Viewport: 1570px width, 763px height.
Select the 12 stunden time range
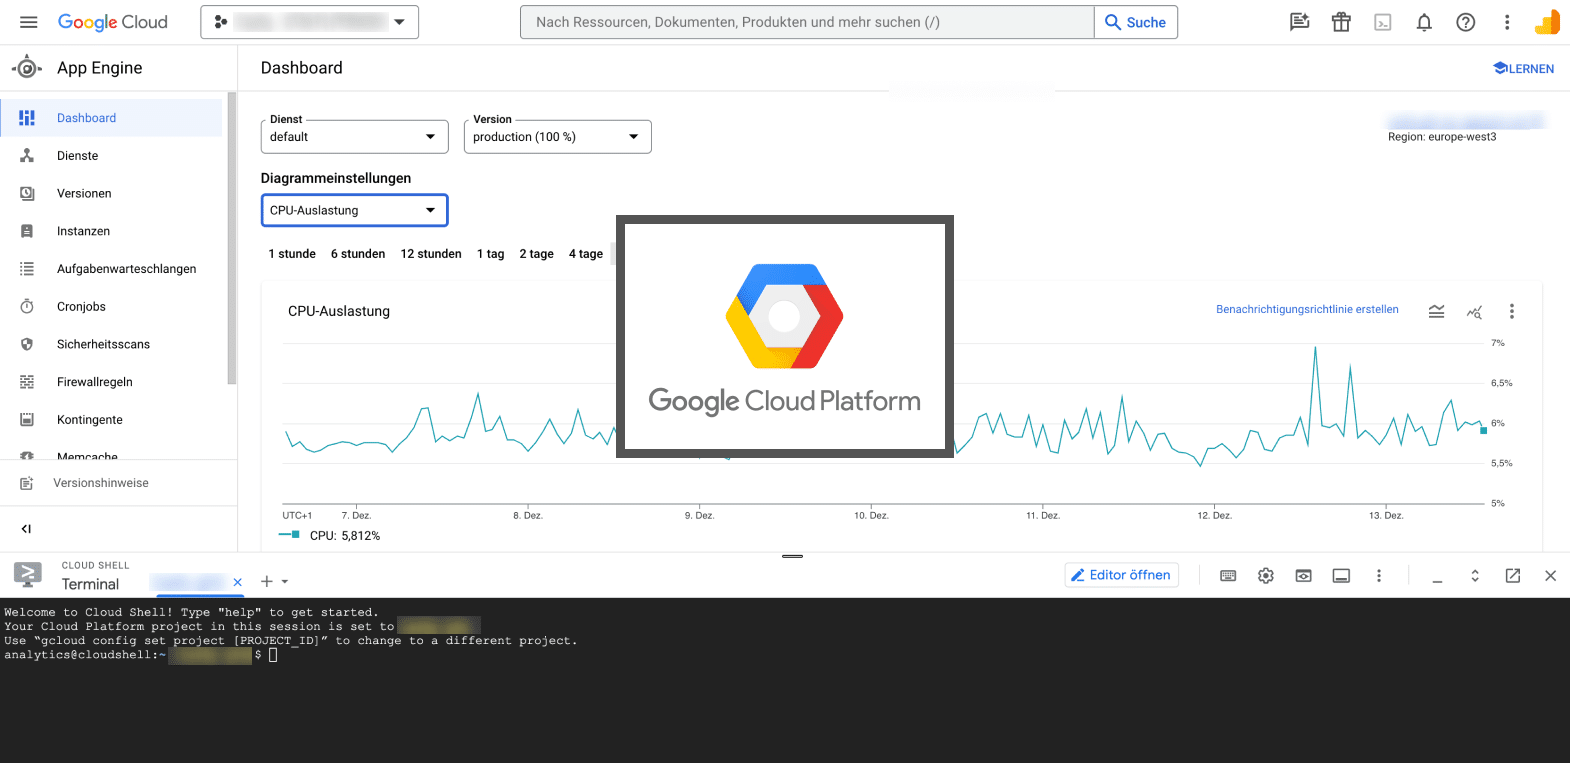pos(431,254)
